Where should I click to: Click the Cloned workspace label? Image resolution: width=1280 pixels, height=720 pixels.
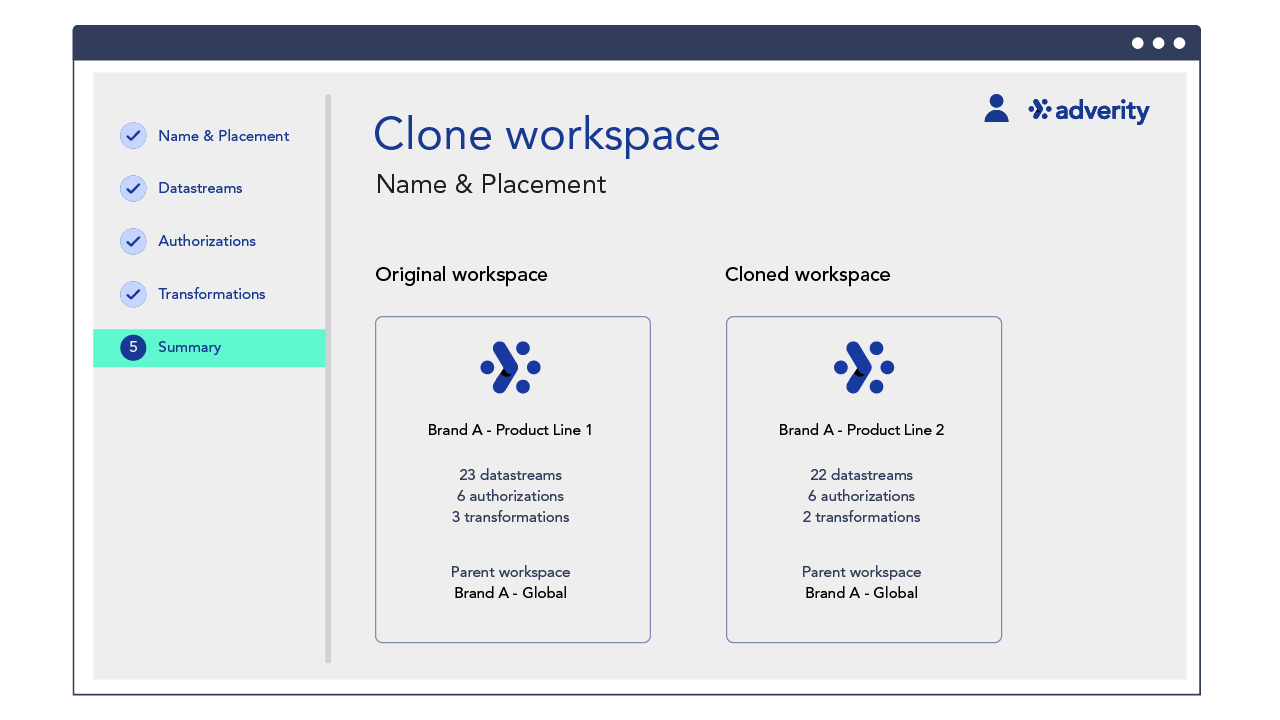click(808, 274)
